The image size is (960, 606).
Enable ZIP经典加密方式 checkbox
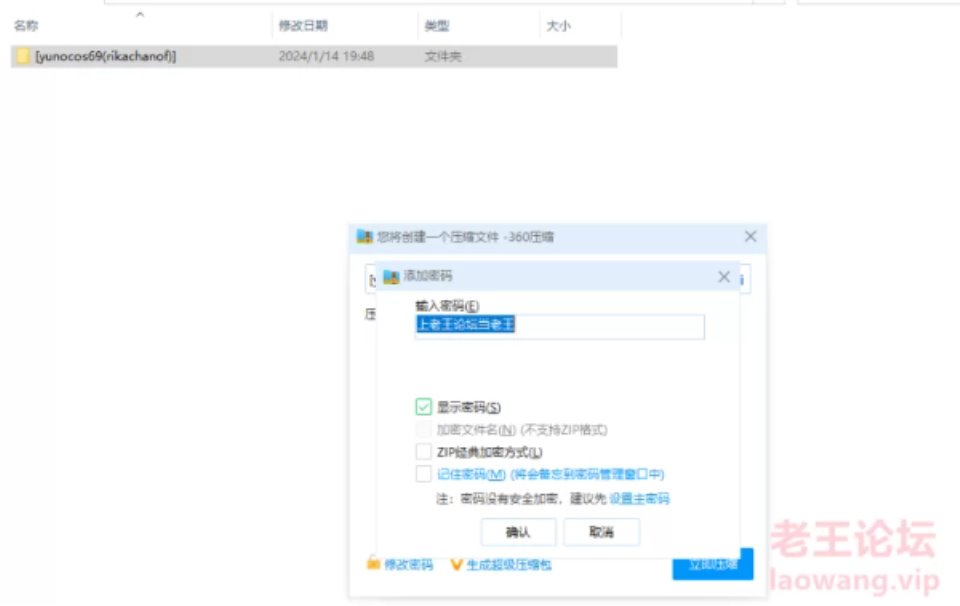[423, 452]
